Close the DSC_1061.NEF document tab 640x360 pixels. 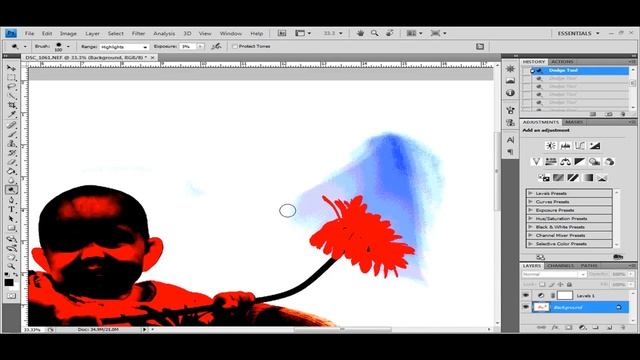click(x=153, y=58)
